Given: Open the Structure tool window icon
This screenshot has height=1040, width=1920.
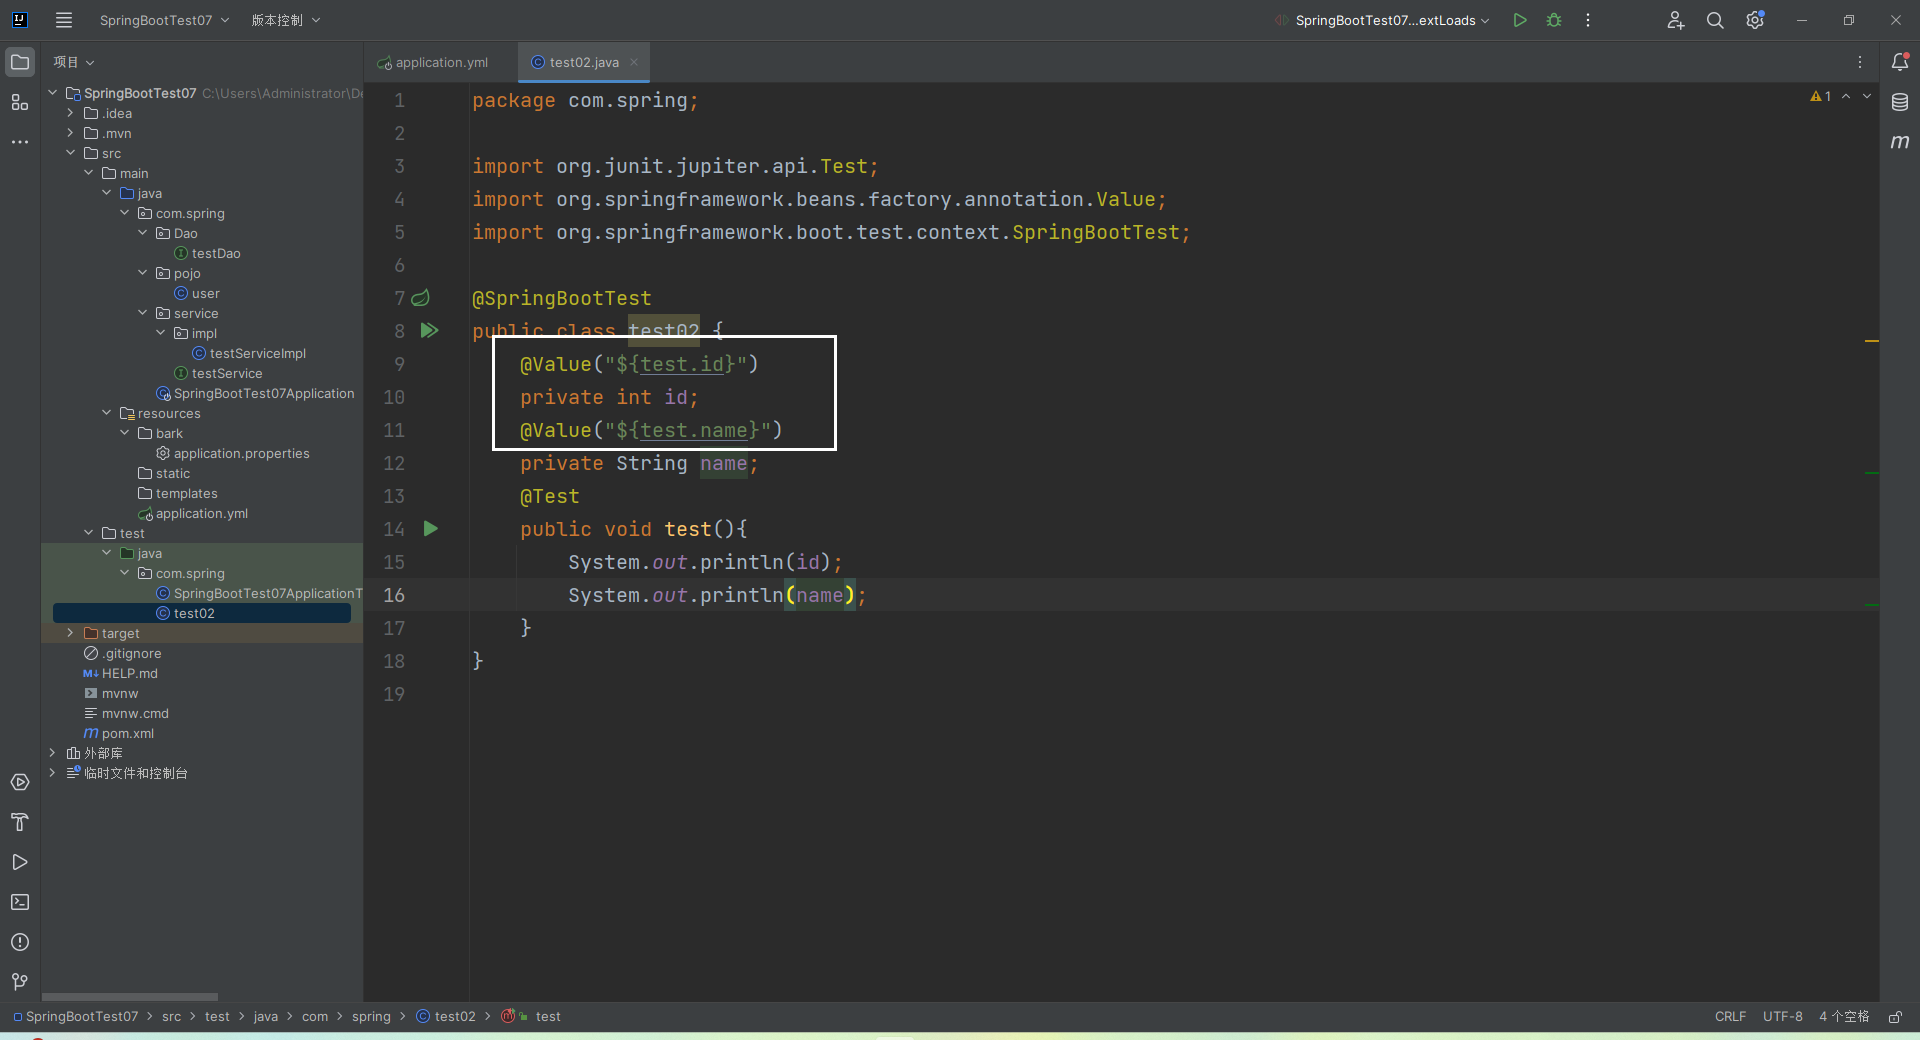Looking at the screenshot, I should [20, 102].
